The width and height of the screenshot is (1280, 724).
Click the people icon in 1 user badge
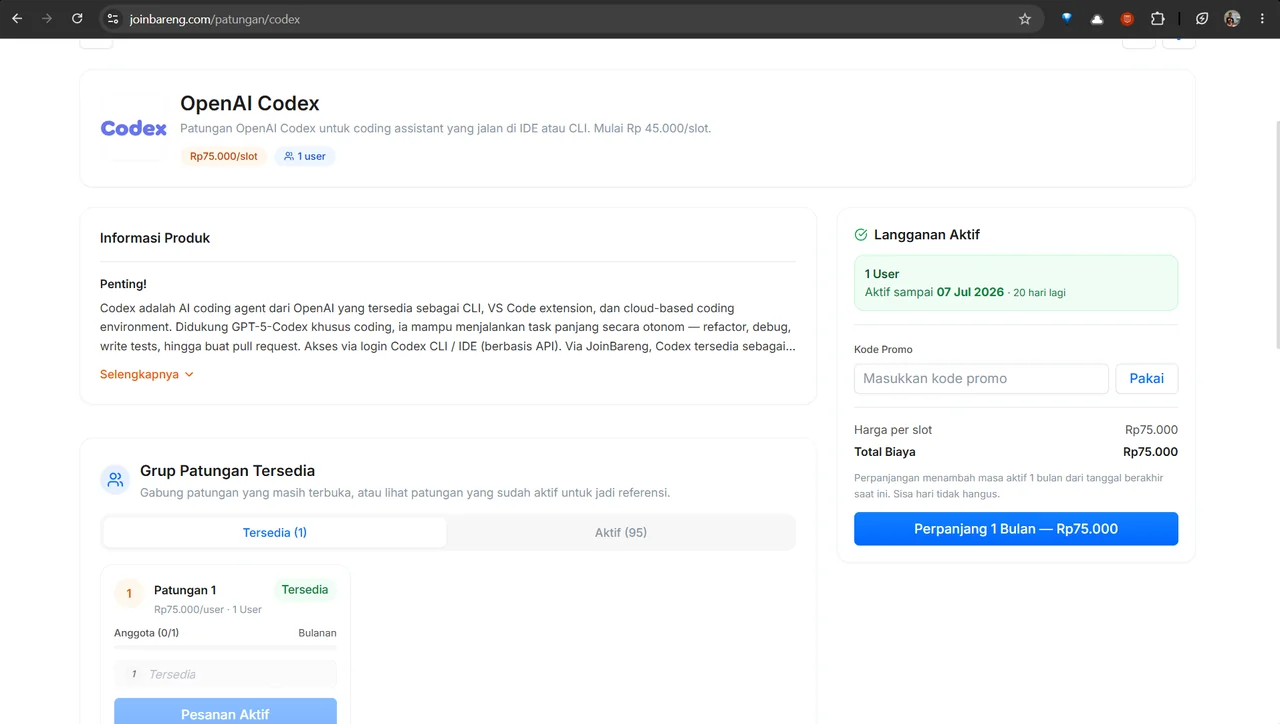click(x=289, y=156)
